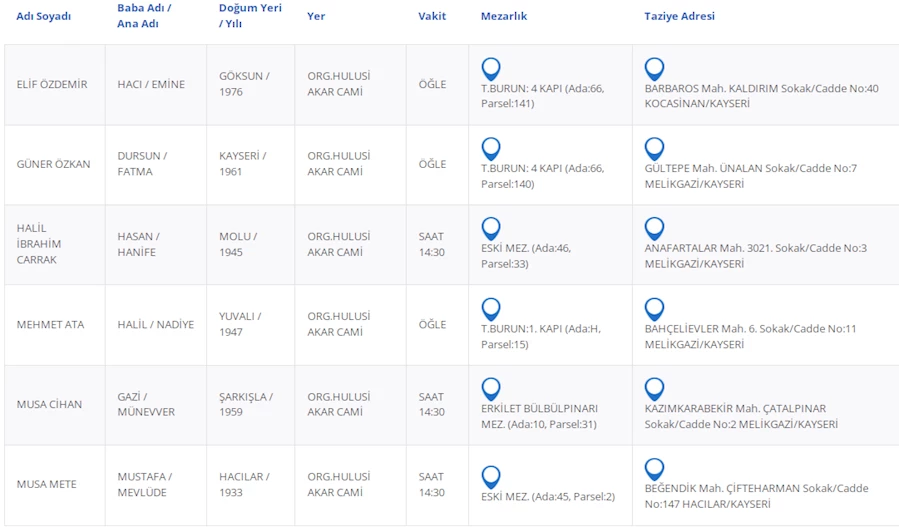
Task: Click map pin for Barbaros Mah. condolence address
Action: point(654,69)
